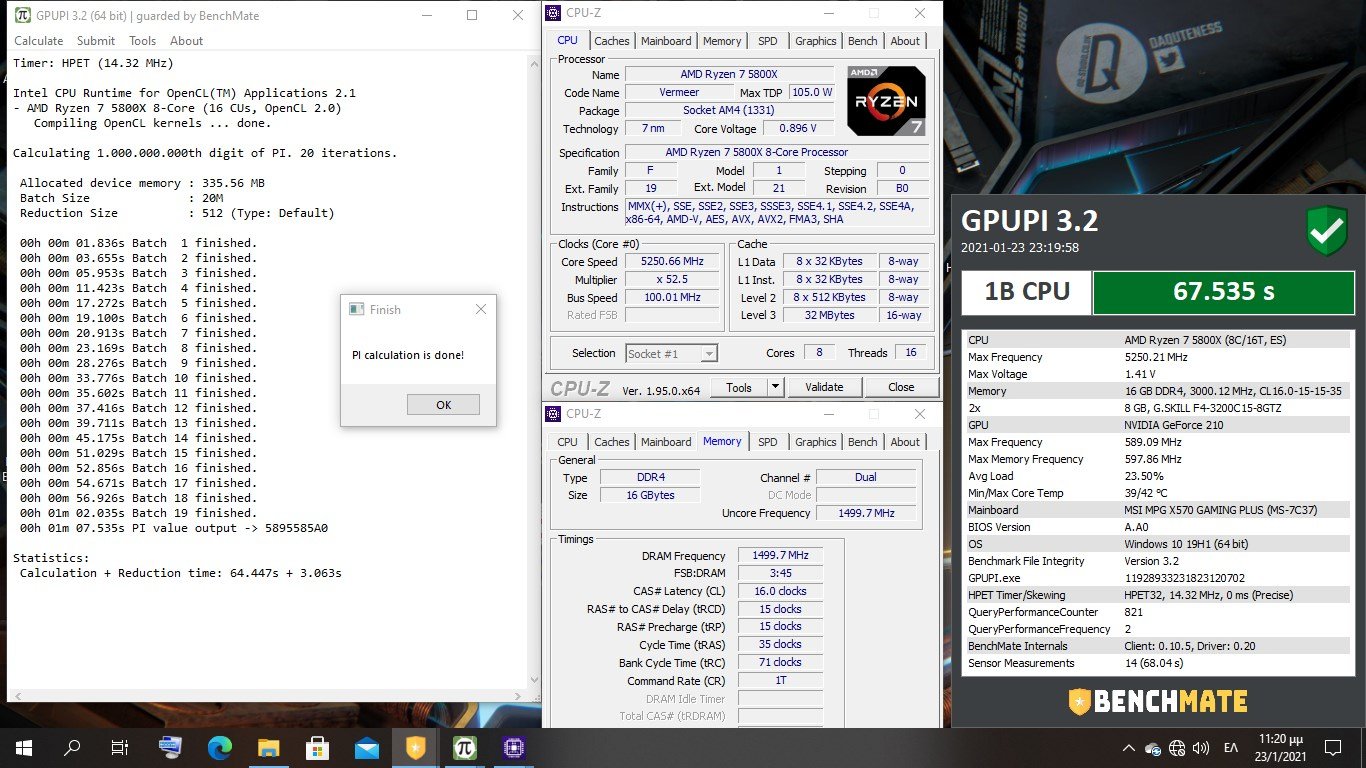Click the top CPU-Z window's title bar icon
1366x768 pixels.
[554, 13]
